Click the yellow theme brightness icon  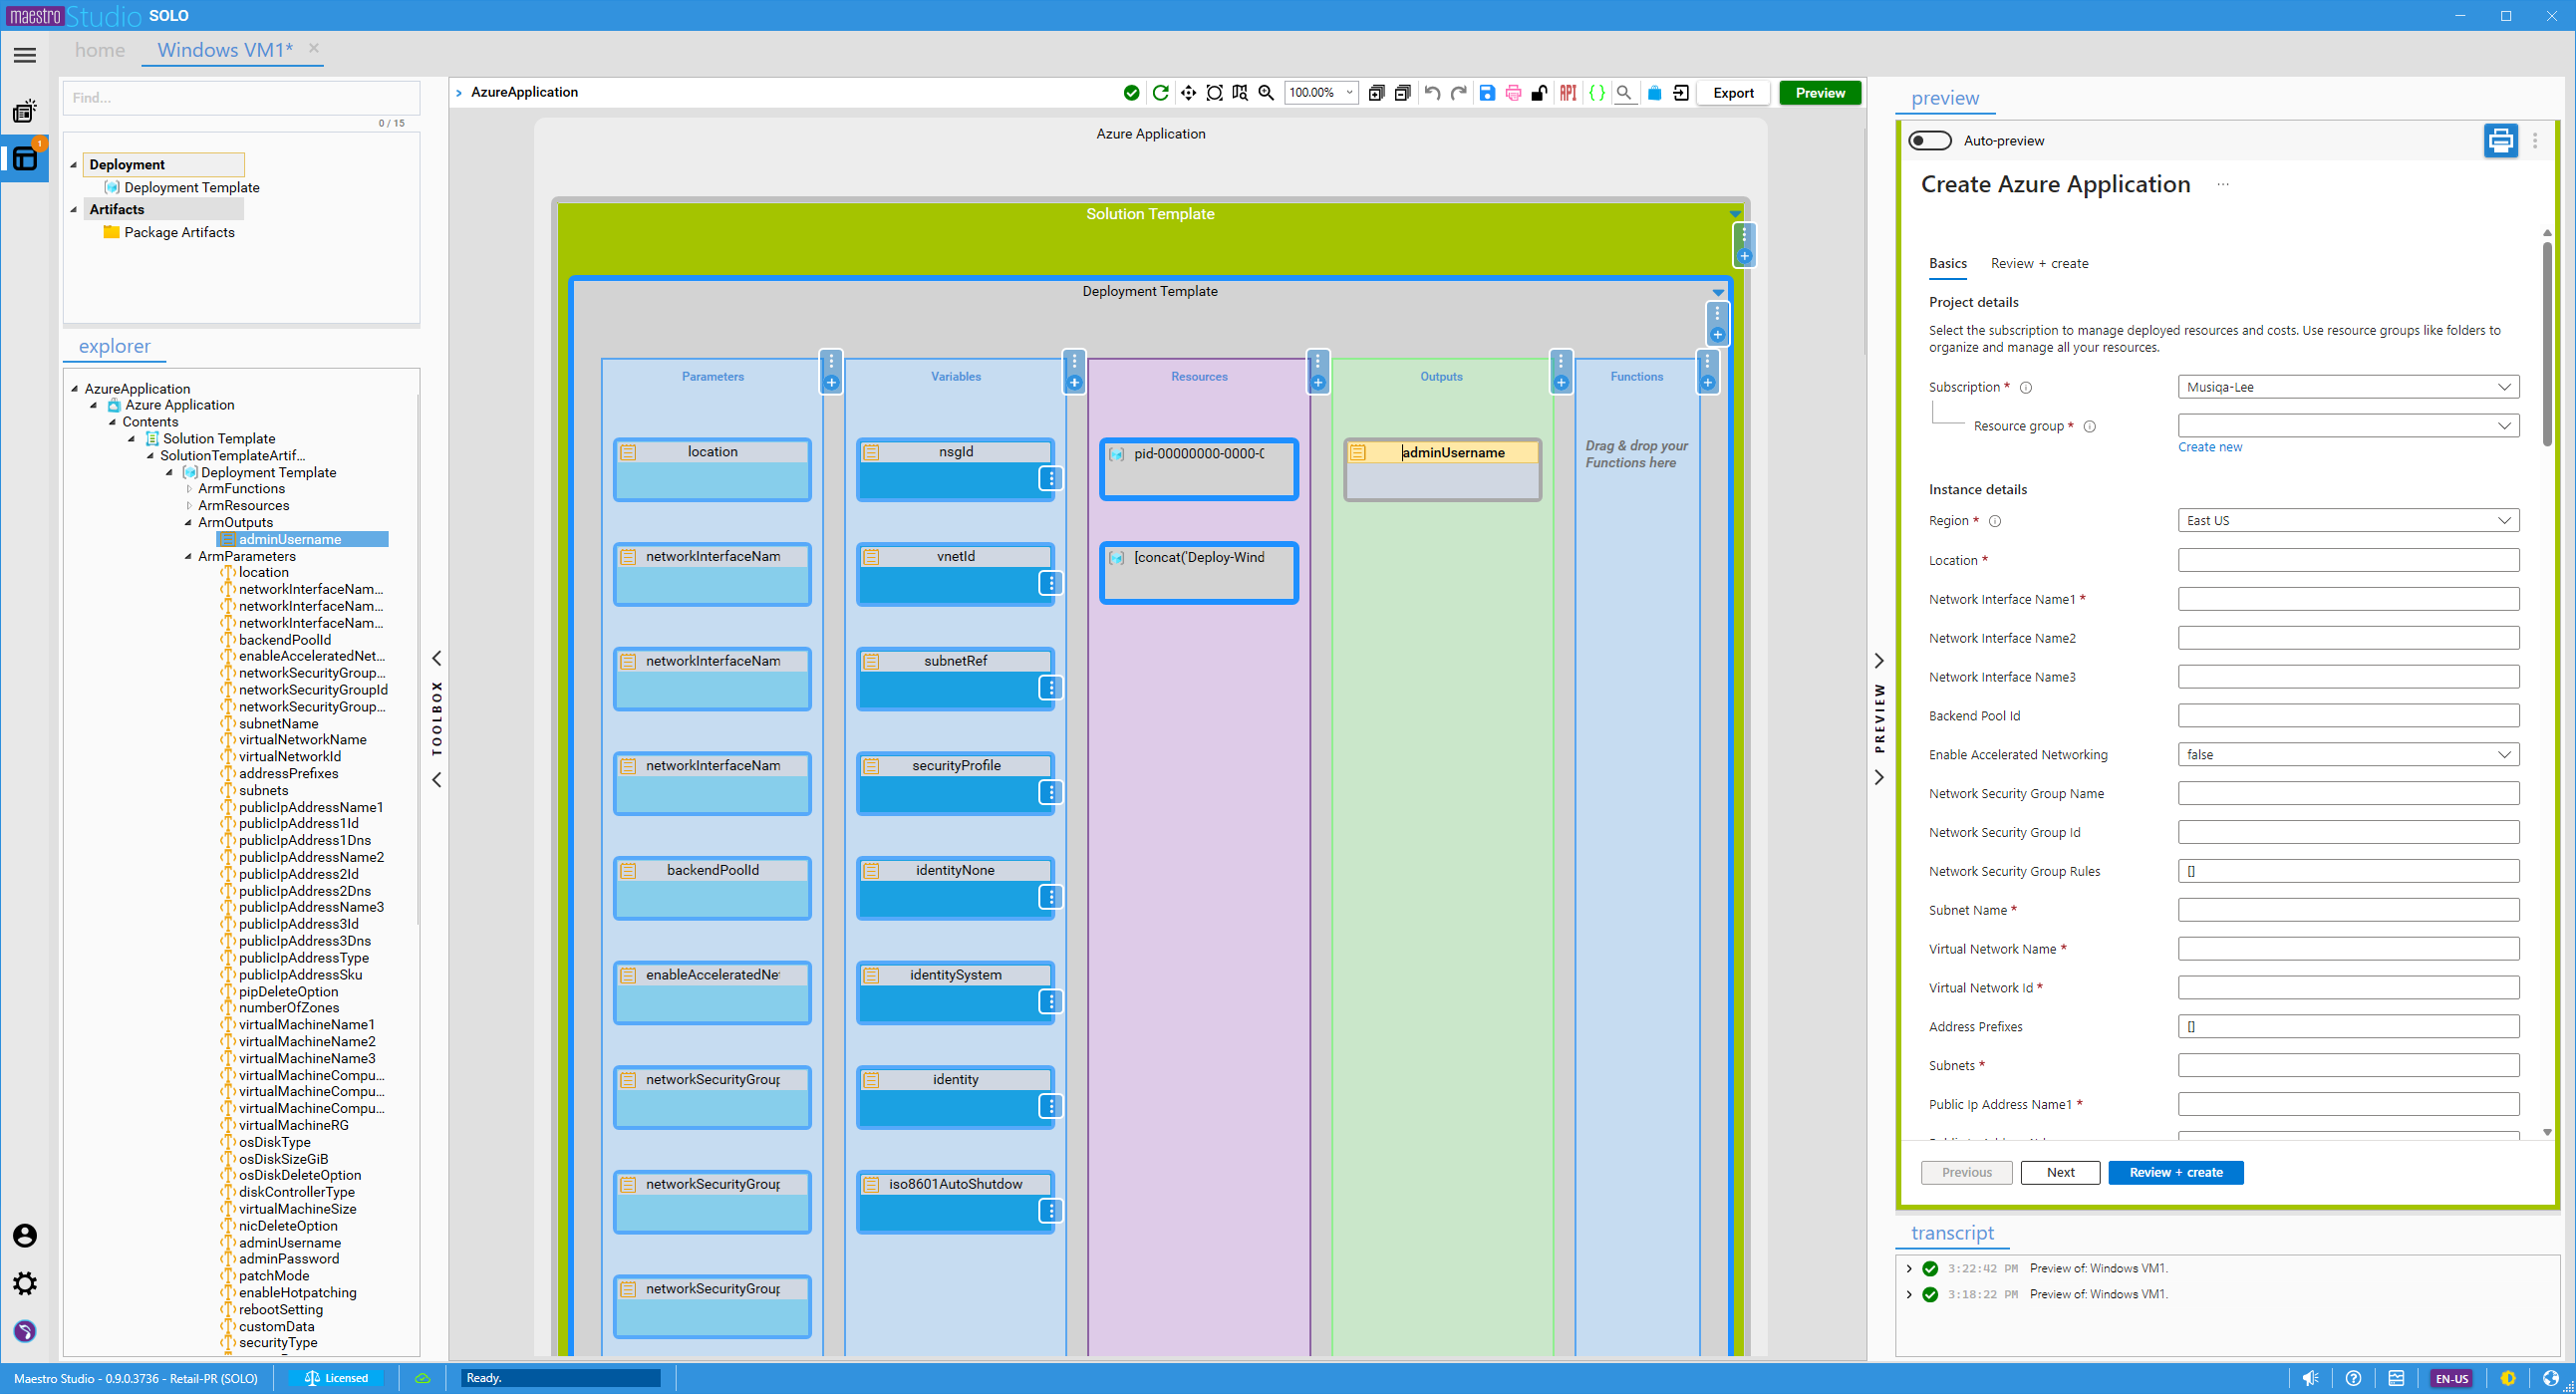[2508, 1378]
